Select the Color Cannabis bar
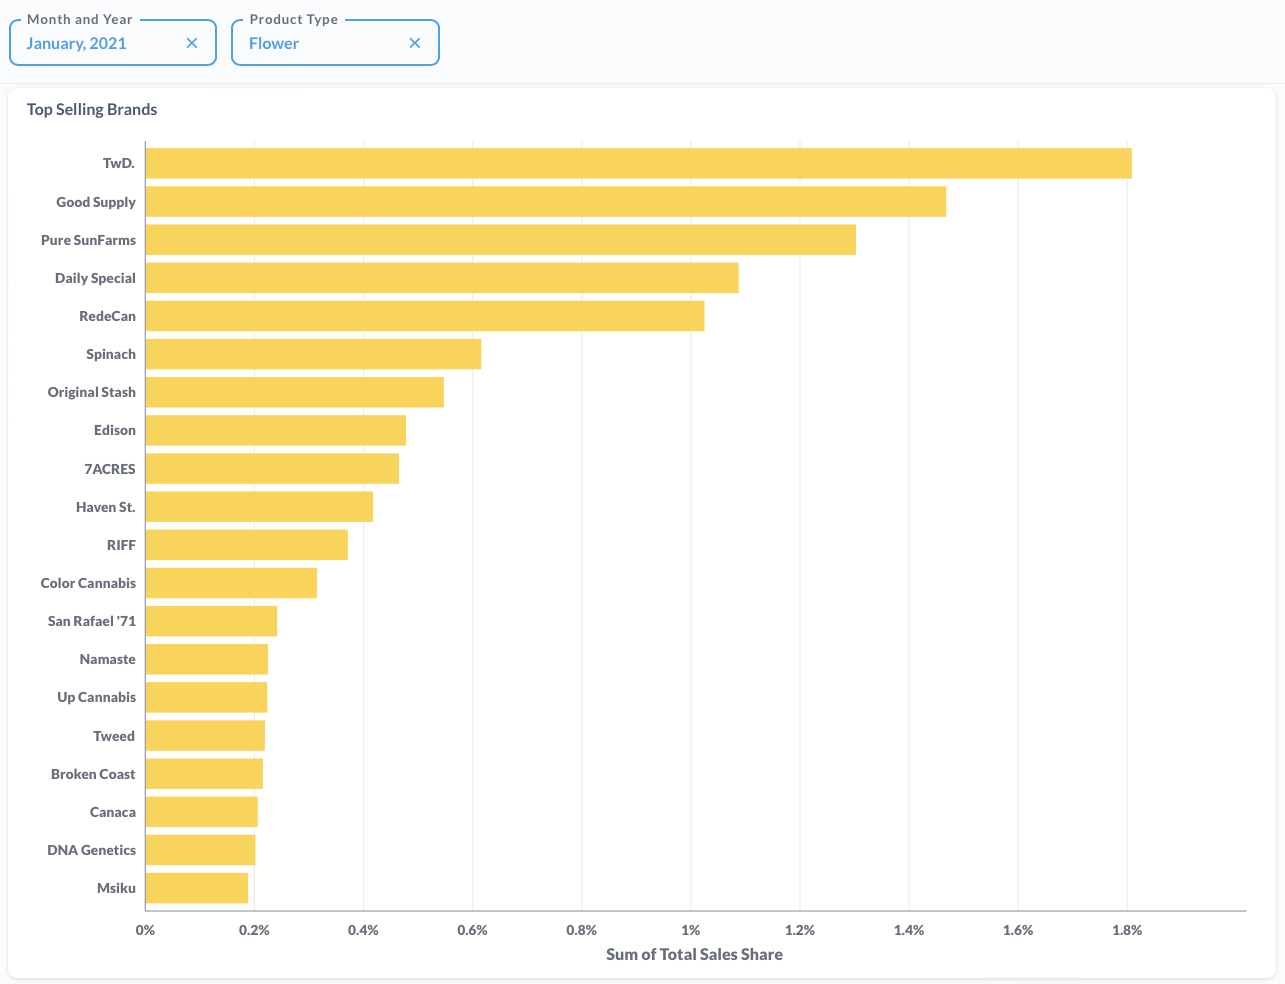Viewport: 1285px width, 984px height. [231, 583]
